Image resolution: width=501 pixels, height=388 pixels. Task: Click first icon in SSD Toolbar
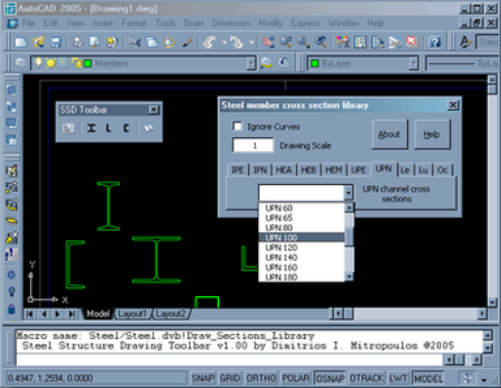[x=69, y=128]
